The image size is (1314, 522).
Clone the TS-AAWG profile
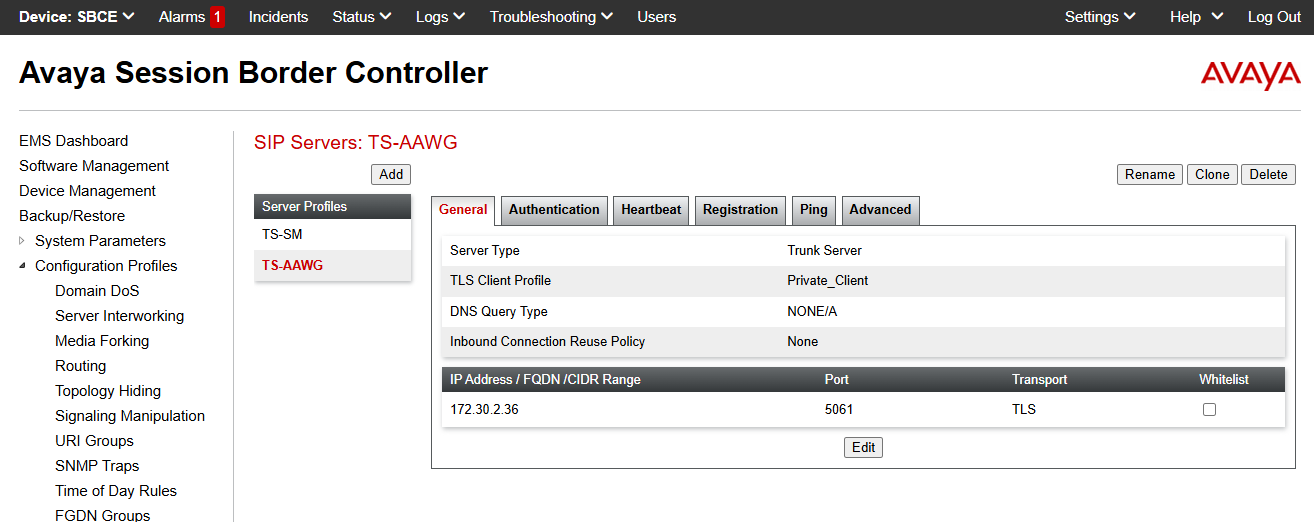tap(1212, 174)
